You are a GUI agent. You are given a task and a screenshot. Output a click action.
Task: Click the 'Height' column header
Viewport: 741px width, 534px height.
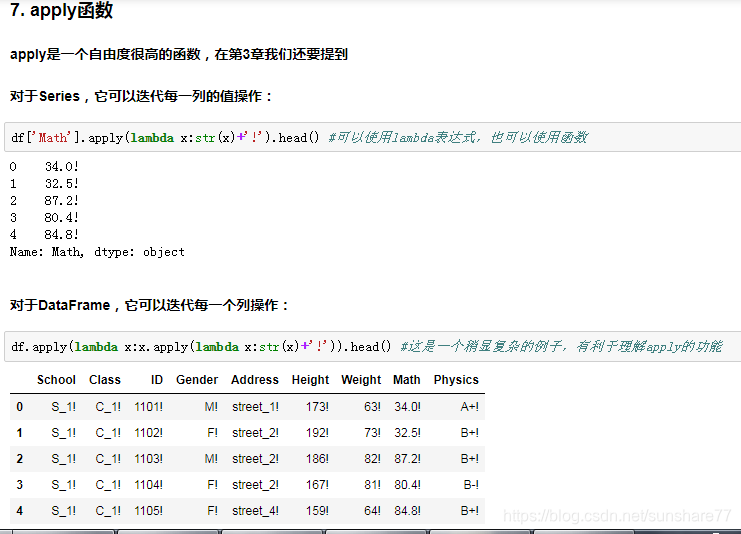(x=310, y=380)
